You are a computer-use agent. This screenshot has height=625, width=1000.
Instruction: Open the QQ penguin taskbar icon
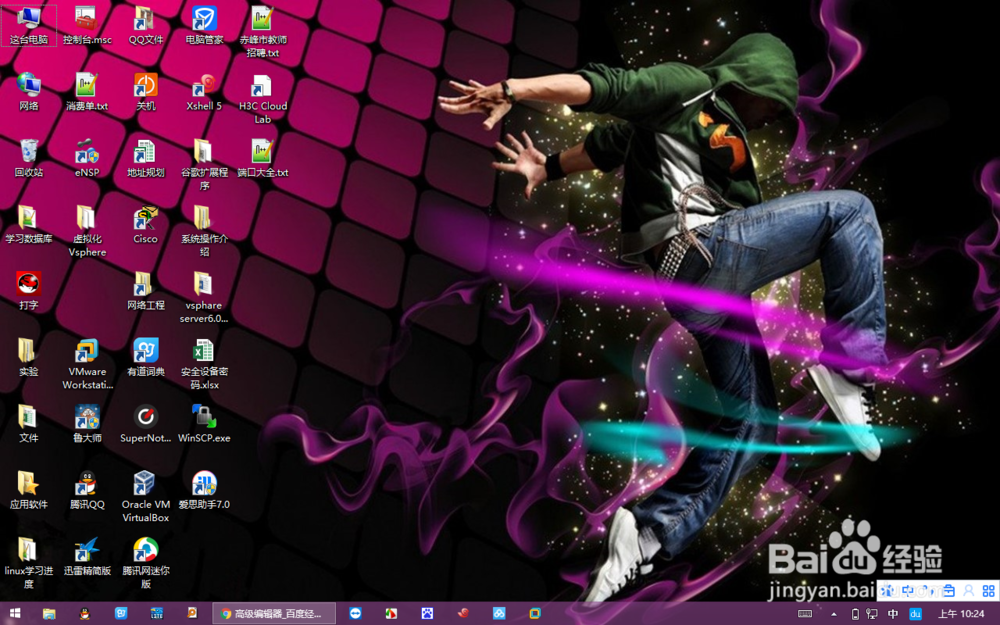click(x=84, y=614)
